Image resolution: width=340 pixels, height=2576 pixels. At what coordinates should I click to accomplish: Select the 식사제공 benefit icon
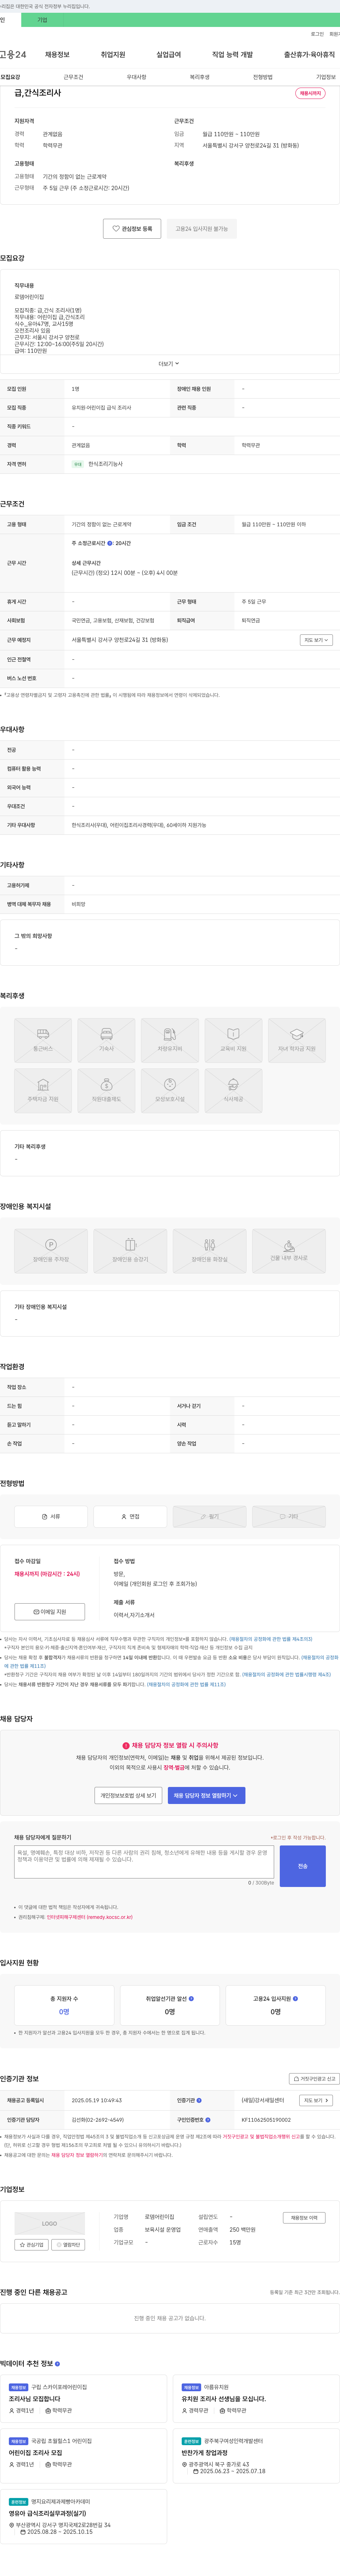pyautogui.click(x=233, y=1090)
